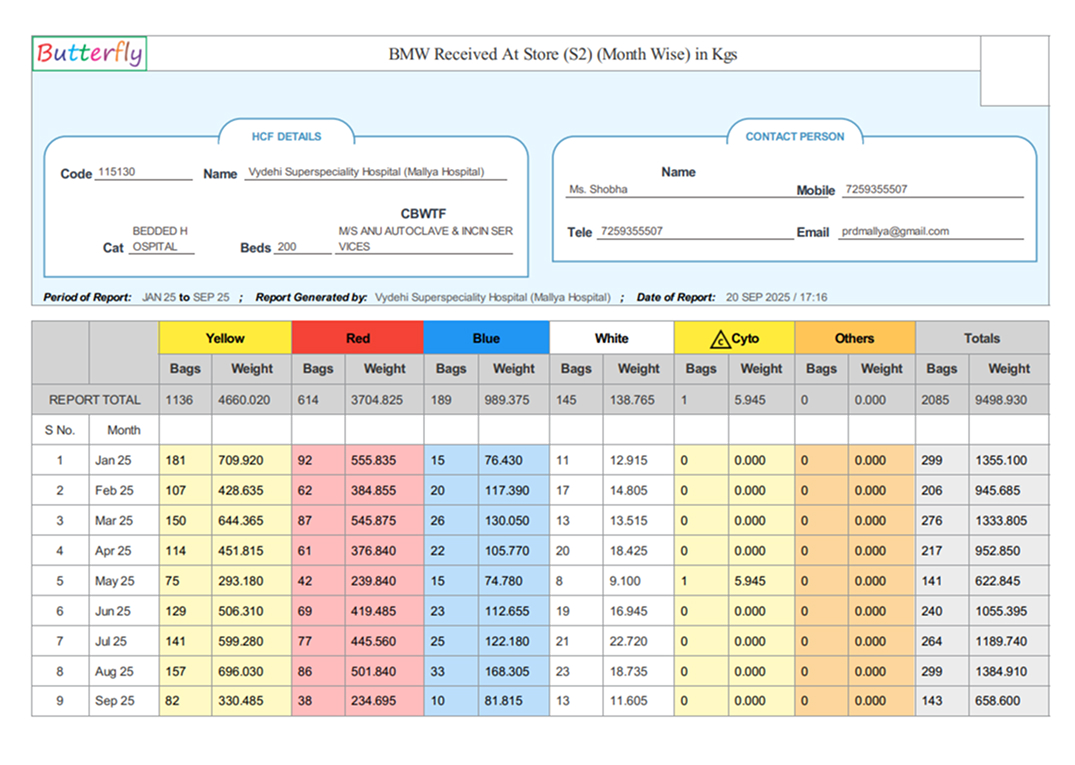Viewport: 1075px width, 765px height.
Task: Click the report title BMW Received At Store
Action: tap(562, 54)
